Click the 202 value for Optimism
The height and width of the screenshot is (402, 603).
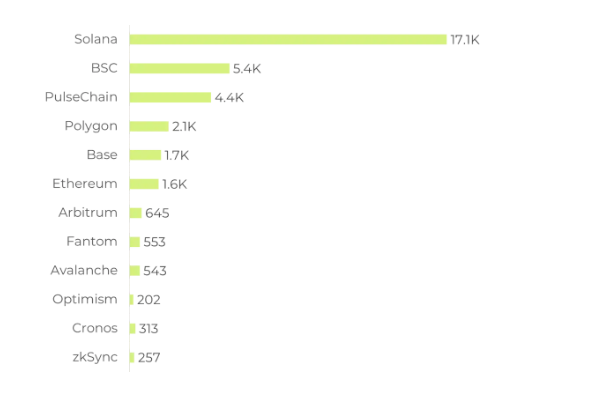(149, 300)
